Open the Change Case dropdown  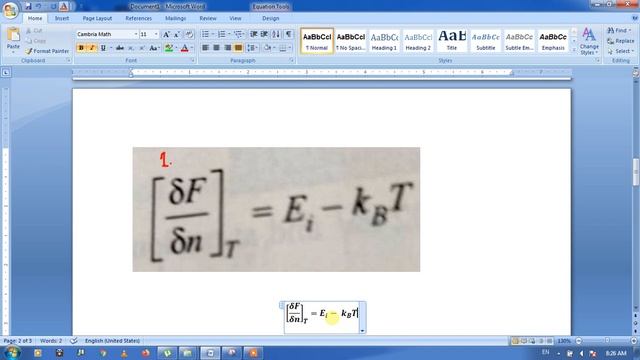coord(154,48)
